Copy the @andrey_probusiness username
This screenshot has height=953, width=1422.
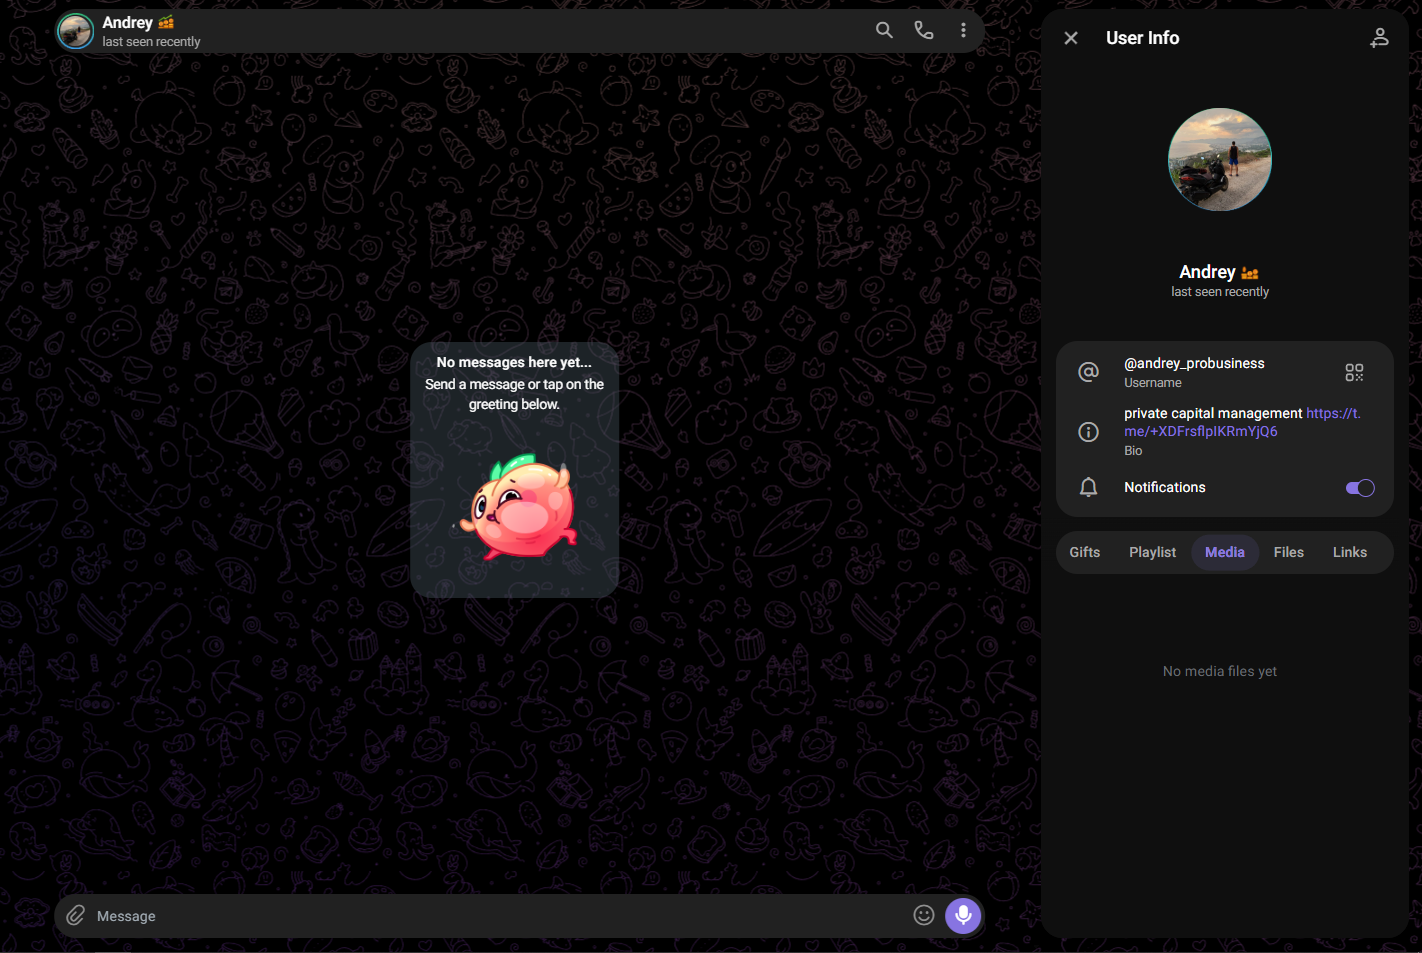click(1194, 363)
